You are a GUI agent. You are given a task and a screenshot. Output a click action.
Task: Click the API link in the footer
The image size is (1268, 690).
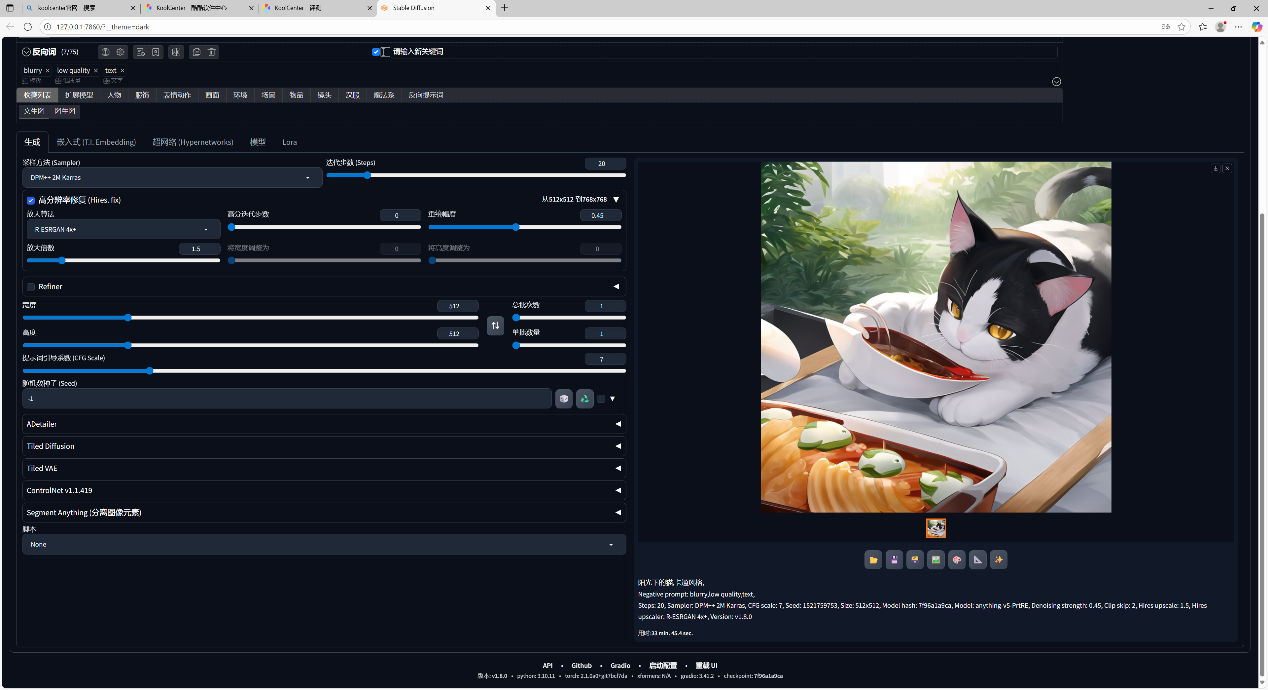(547, 665)
